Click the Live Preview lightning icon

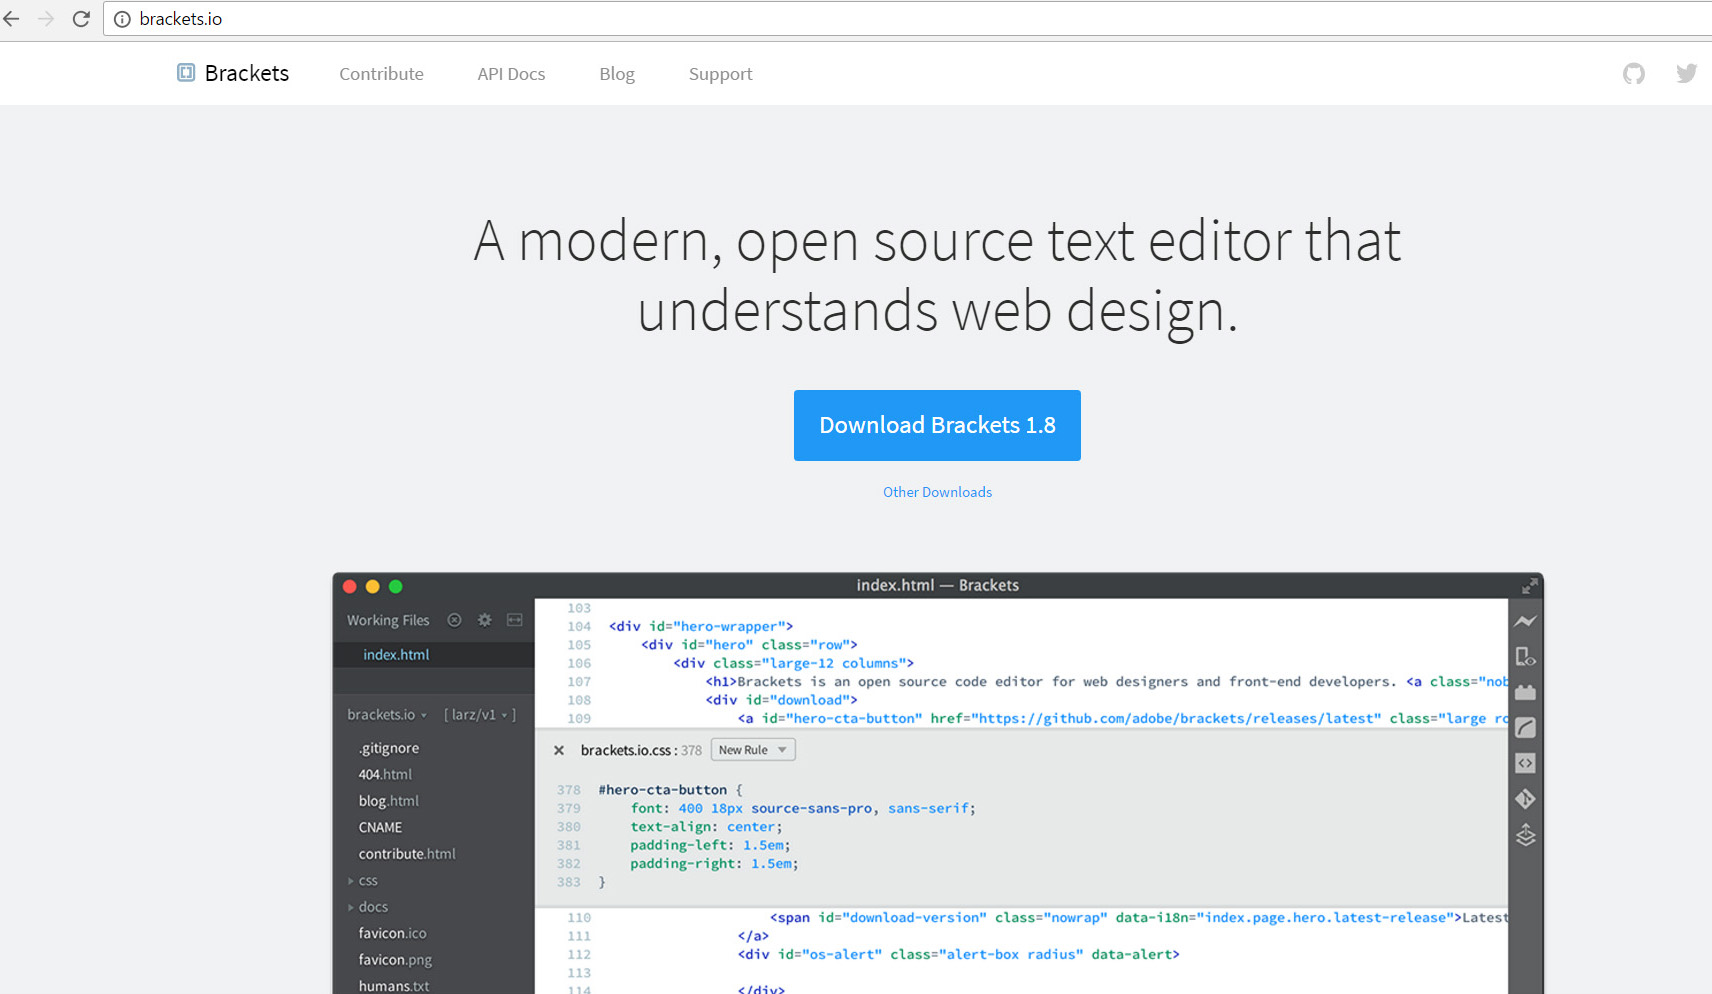coord(1525,621)
